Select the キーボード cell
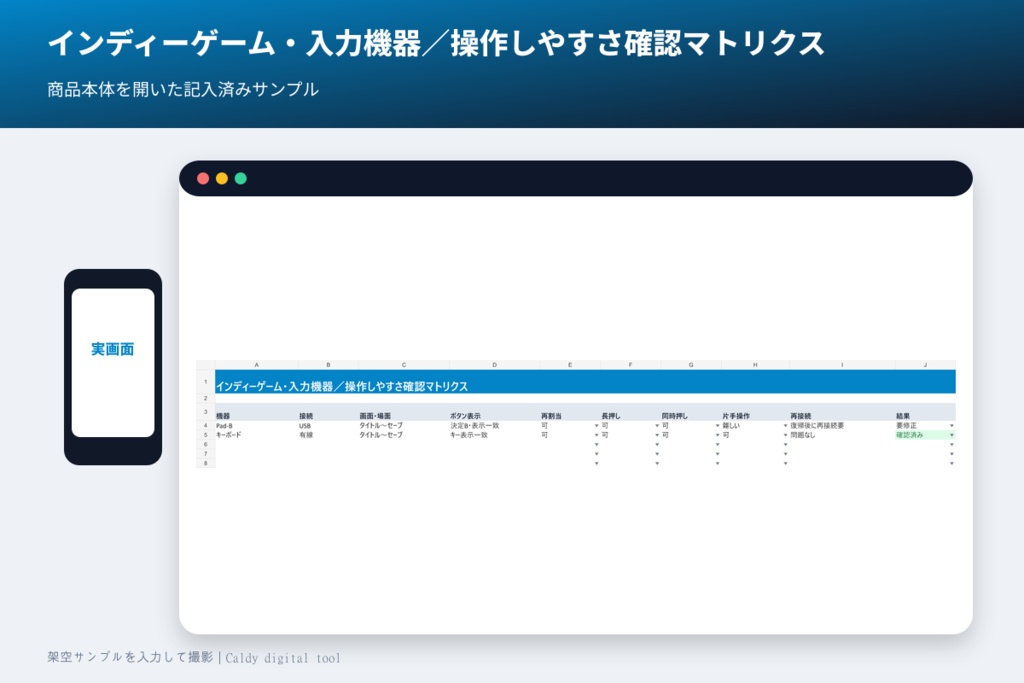Viewport: 1024px width, 683px height. (257, 435)
